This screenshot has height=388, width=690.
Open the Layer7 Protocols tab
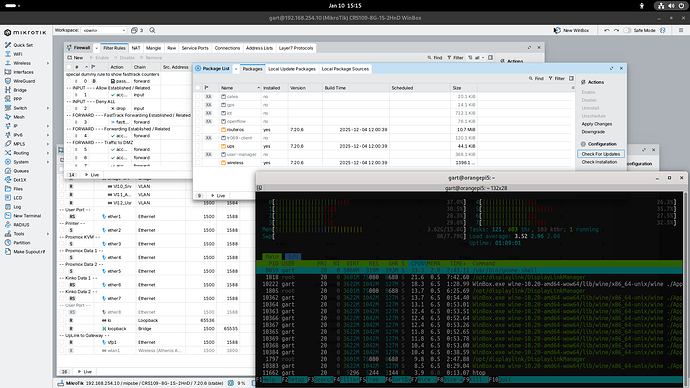click(296, 48)
